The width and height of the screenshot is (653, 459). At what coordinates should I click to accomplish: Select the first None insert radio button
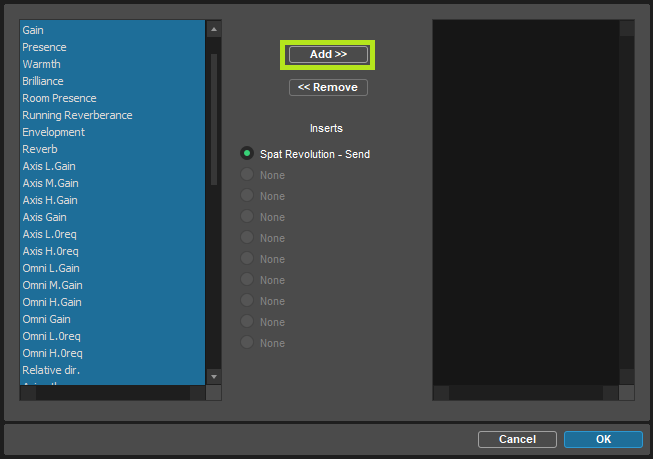(246, 175)
